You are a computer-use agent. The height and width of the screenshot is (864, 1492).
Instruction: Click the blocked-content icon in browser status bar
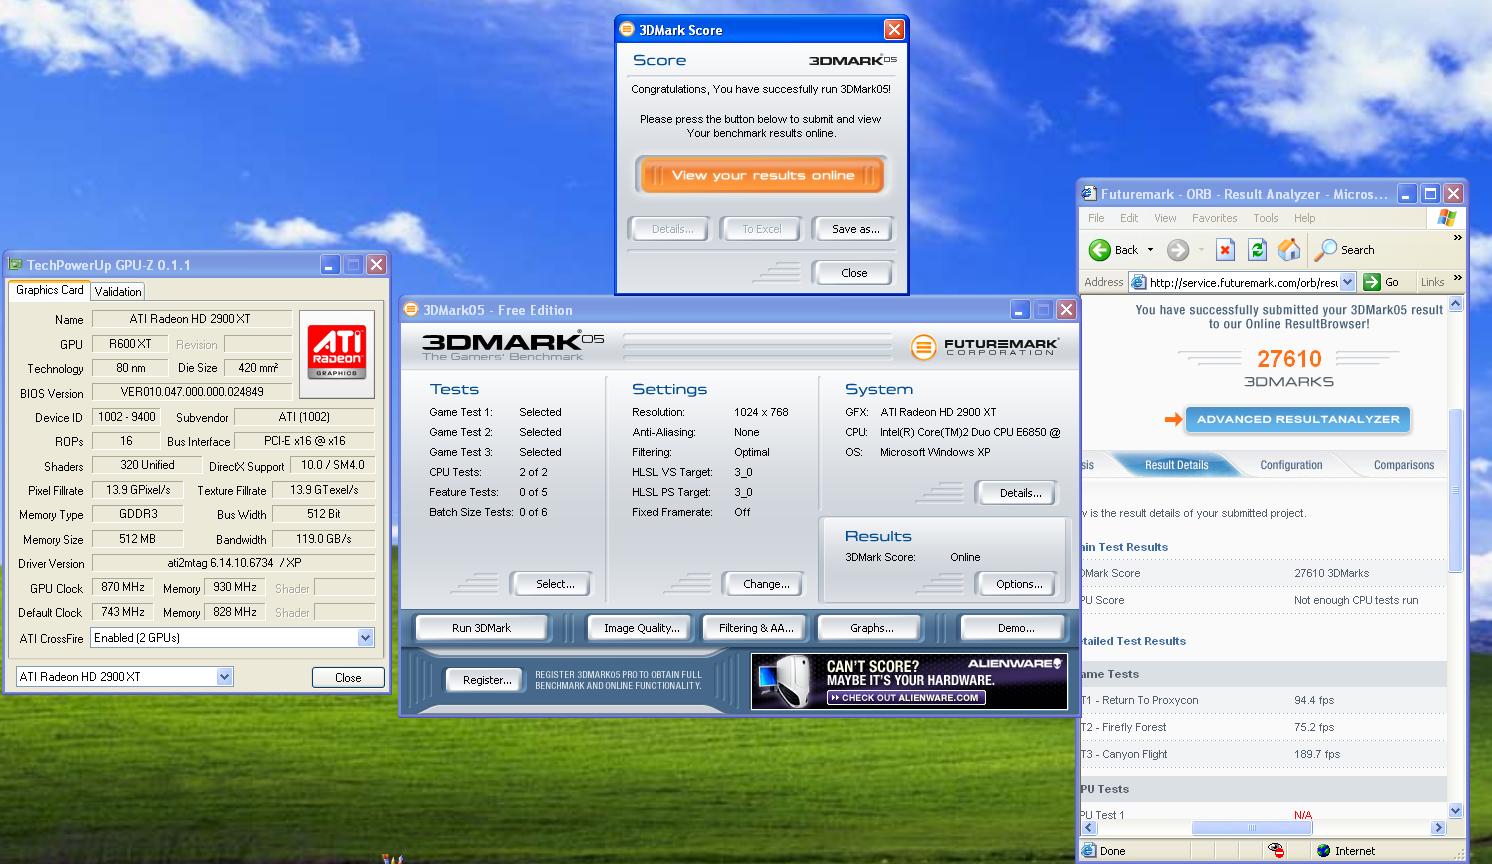coord(1276,851)
